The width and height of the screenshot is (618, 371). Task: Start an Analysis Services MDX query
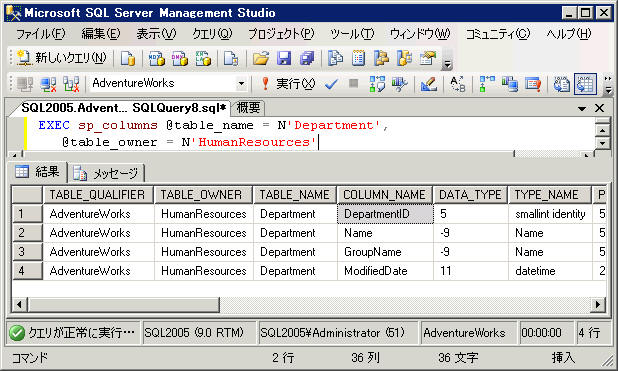(x=156, y=58)
